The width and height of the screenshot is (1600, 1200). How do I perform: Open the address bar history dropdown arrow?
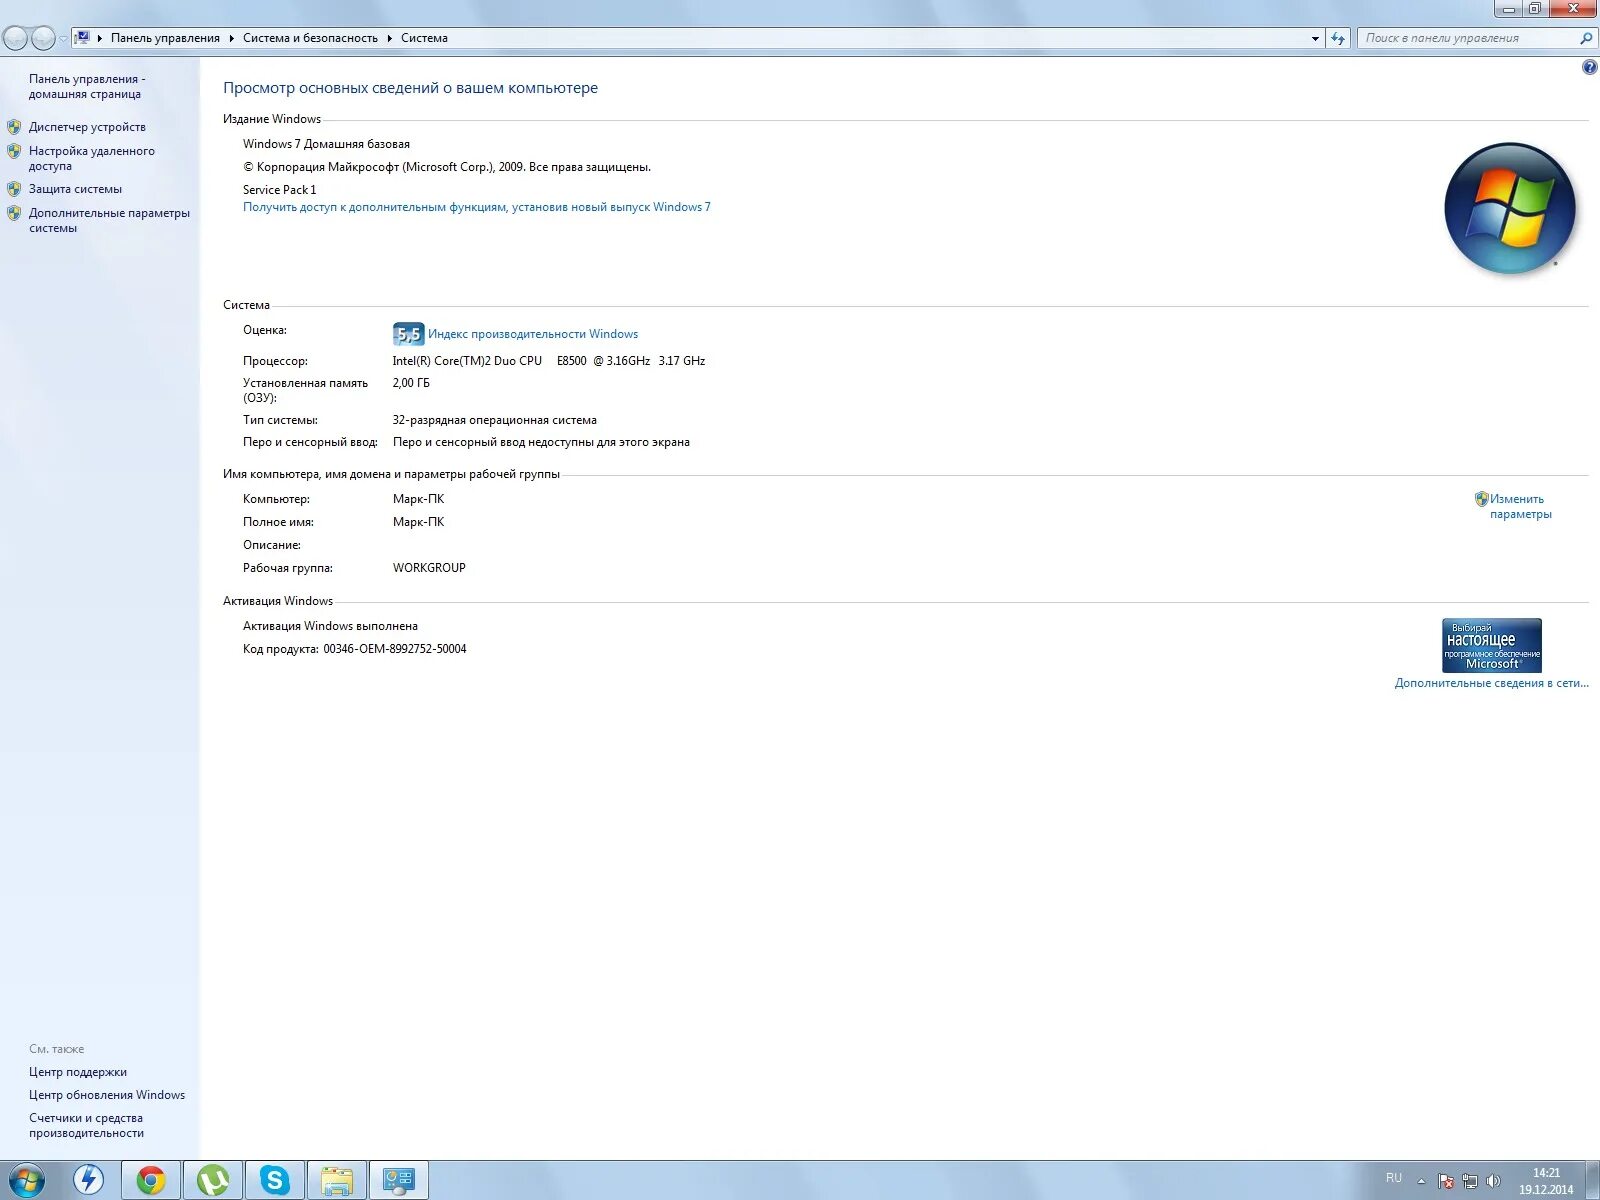coord(1315,38)
